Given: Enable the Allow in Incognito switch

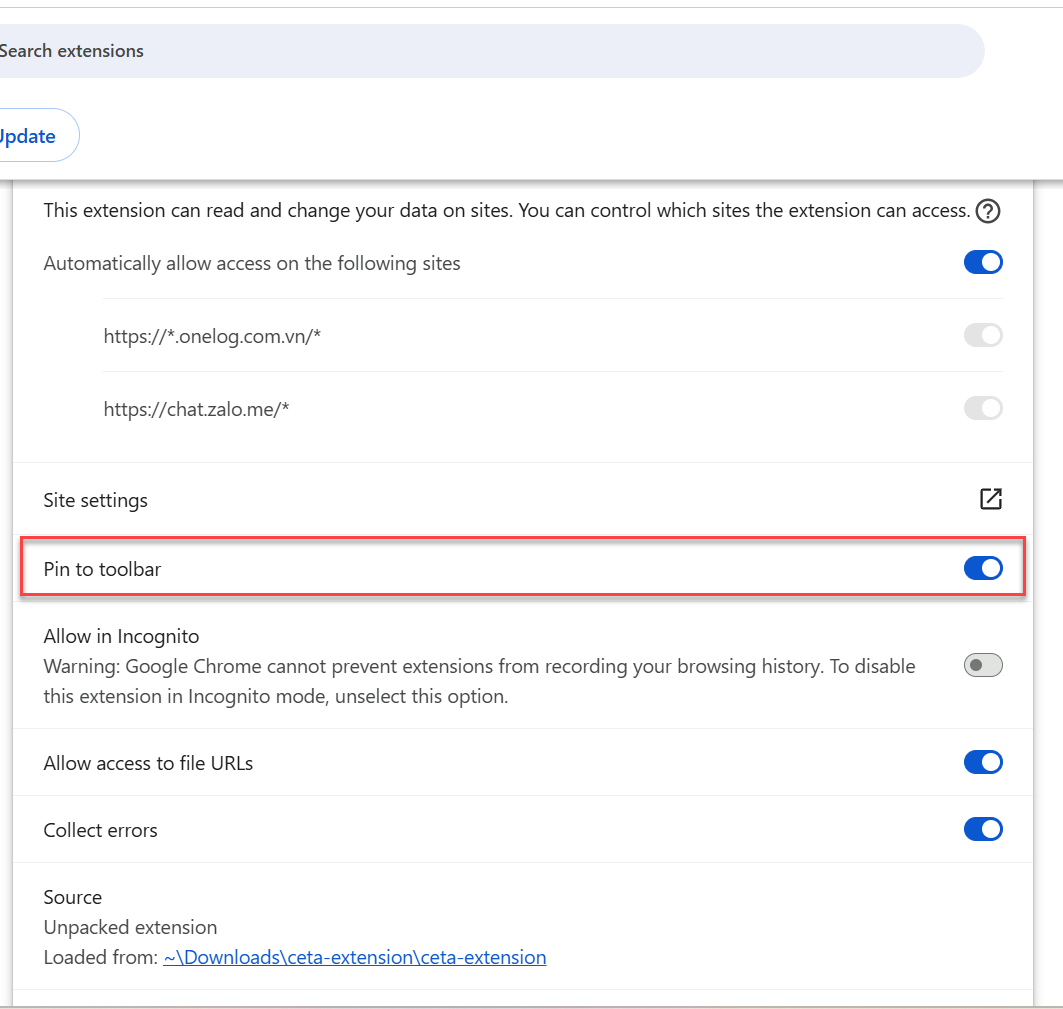Looking at the screenshot, I should click(982, 665).
